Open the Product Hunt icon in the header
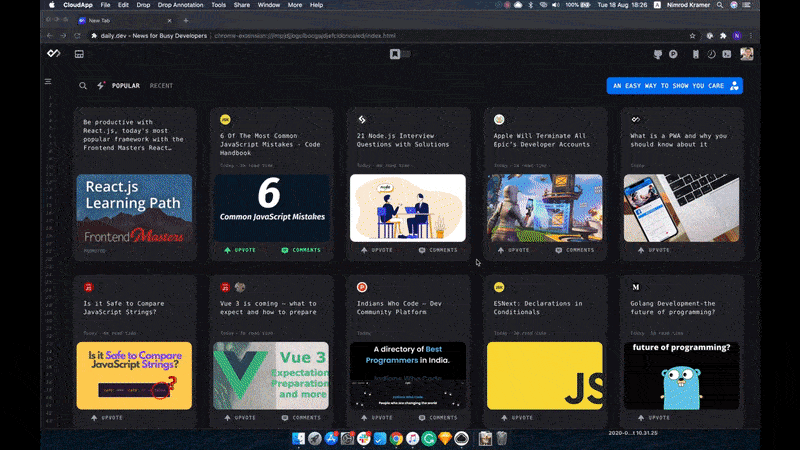800x450 pixels. click(673, 54)
